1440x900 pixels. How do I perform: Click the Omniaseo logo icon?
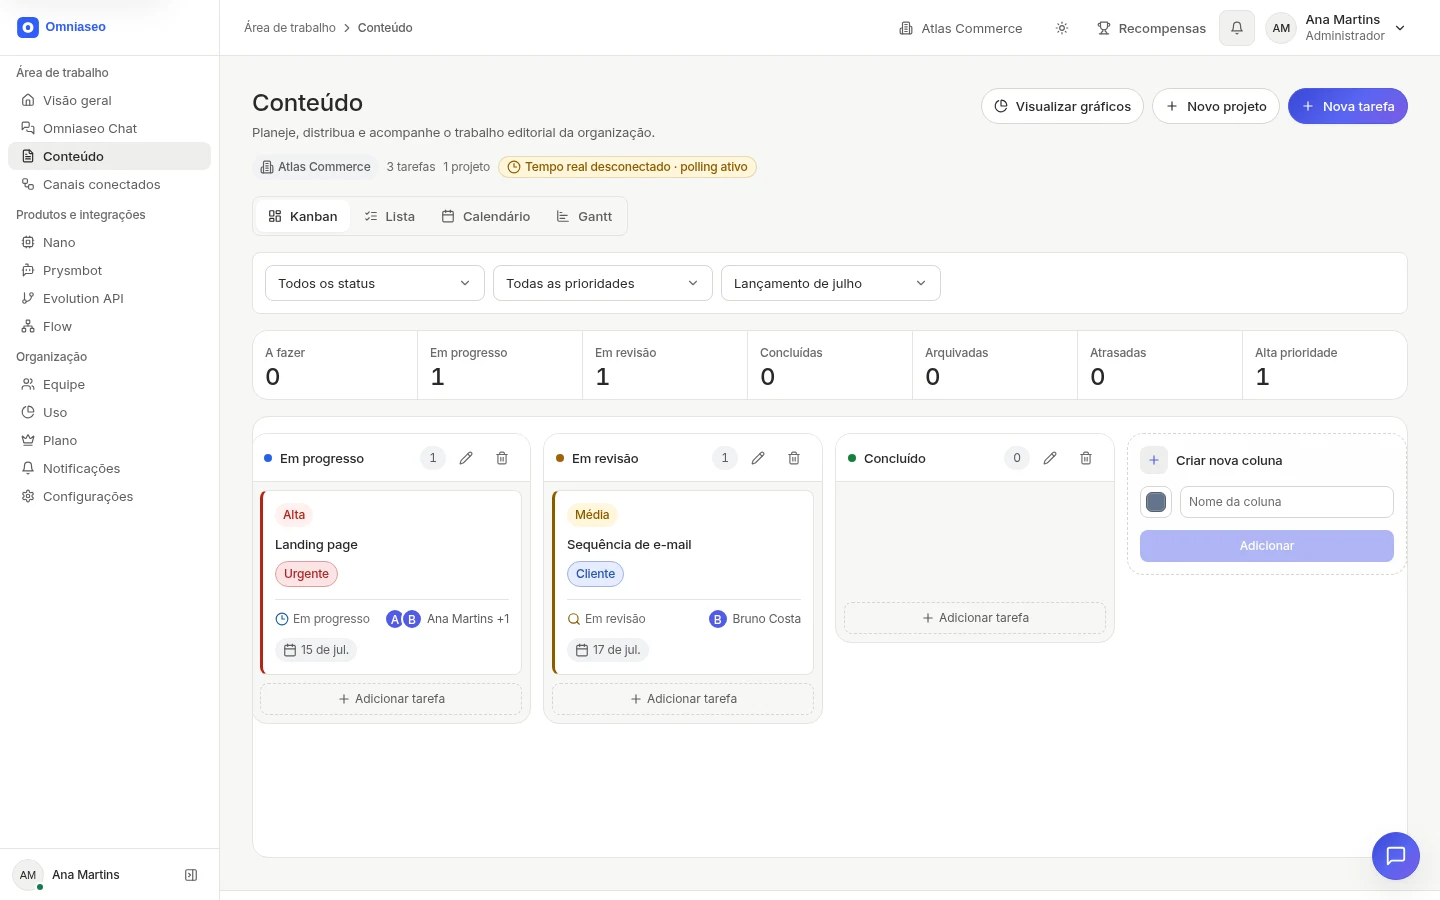28,28
